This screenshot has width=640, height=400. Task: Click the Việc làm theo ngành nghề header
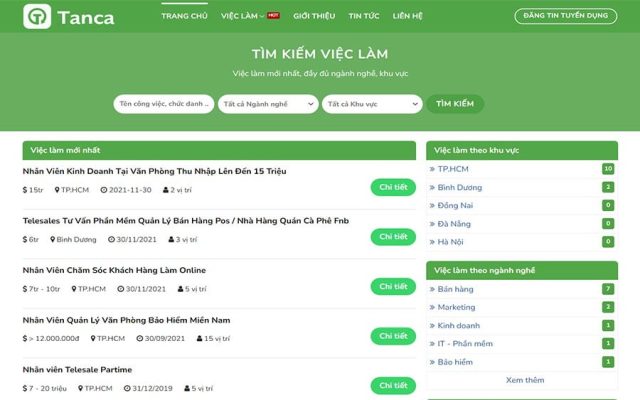(522, 270)
